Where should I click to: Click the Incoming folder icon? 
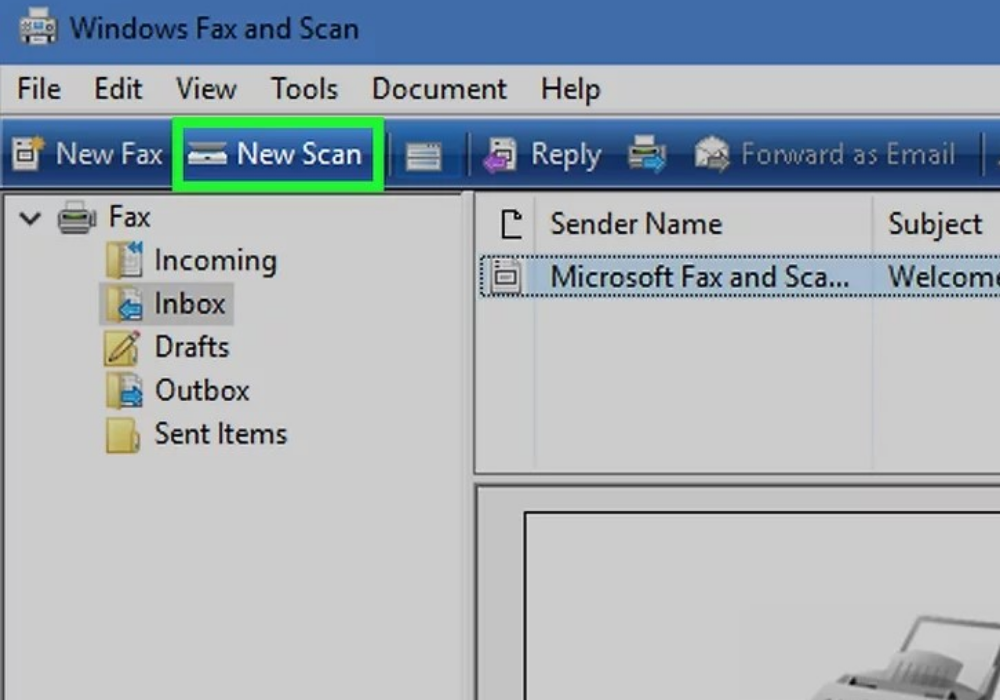coord(124,260)
